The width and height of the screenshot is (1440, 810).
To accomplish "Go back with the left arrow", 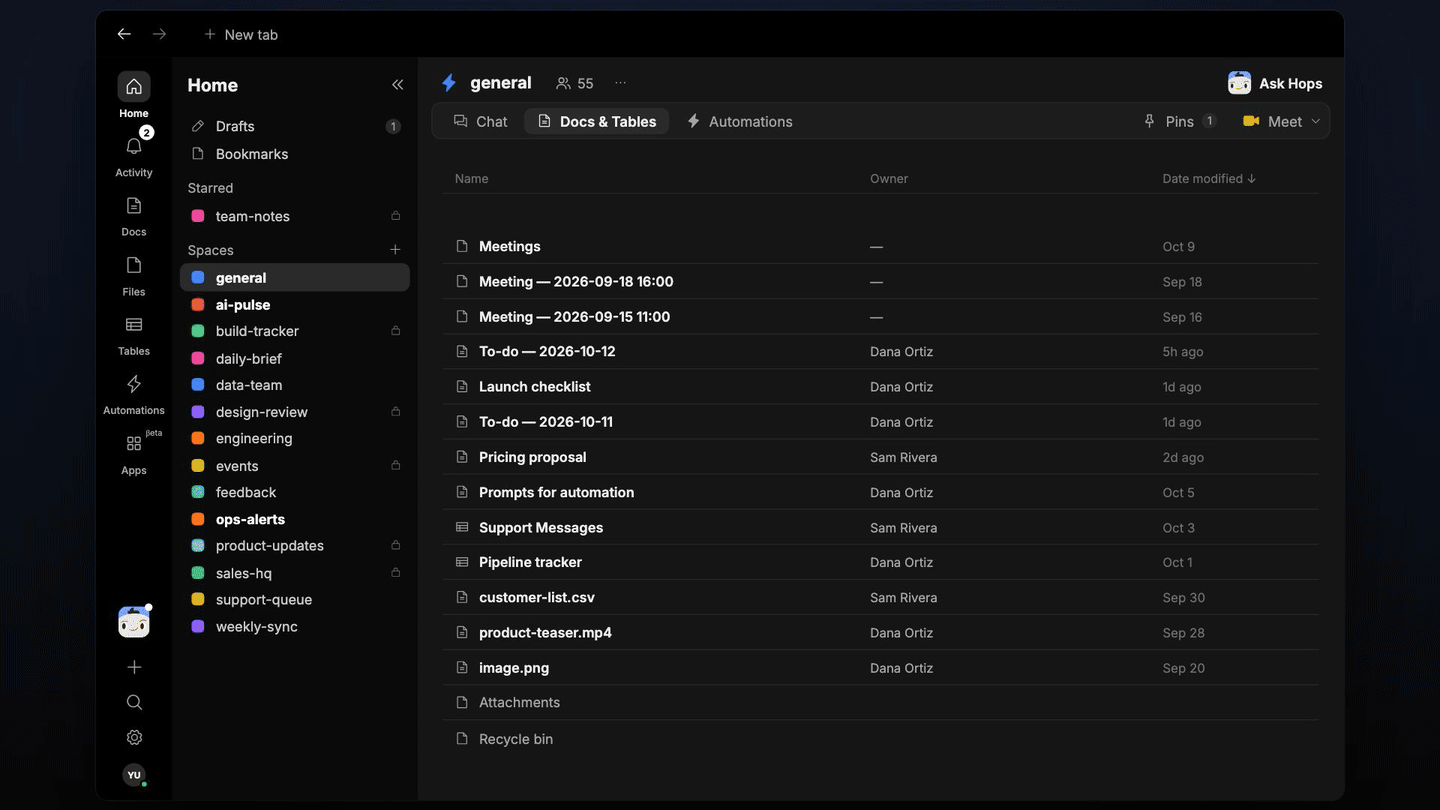I will (124, 34).
